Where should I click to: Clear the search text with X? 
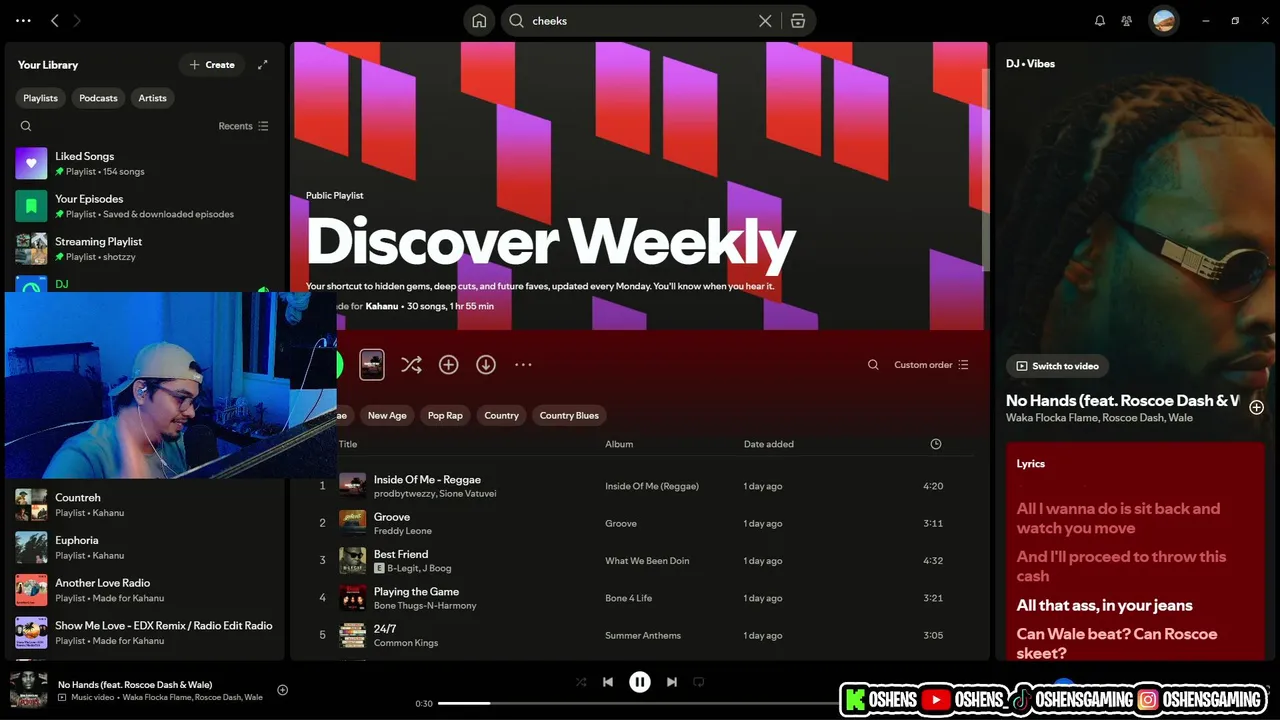[x=765, y=21]
